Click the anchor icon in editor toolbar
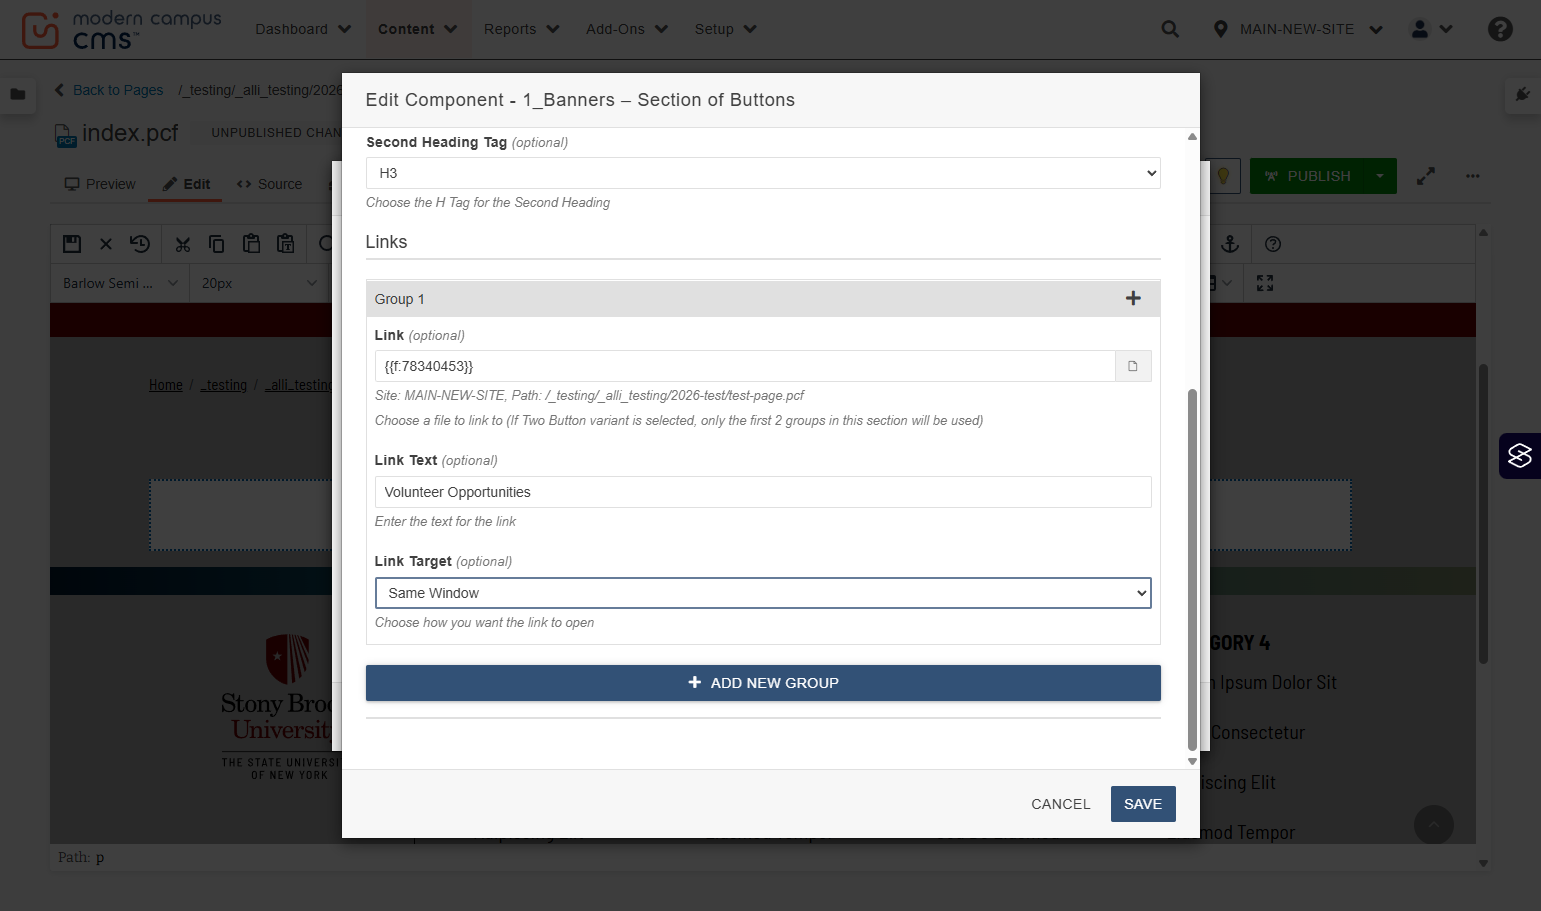Image resolution: width=1541 pixels, height=911 pixels. click(x=1231, y=244)
